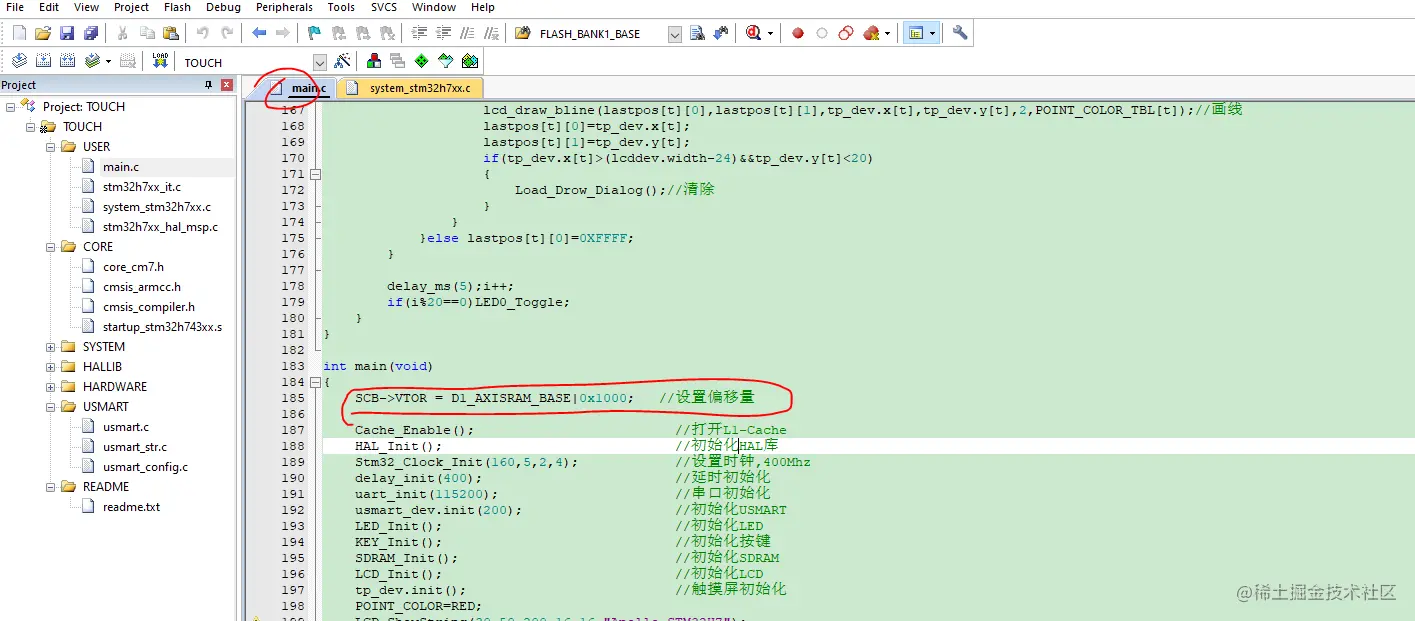Click the Paste clipboard icon
Image resolution: width=1415 pixels, height=621 pixels.
(x=171, y=33)
